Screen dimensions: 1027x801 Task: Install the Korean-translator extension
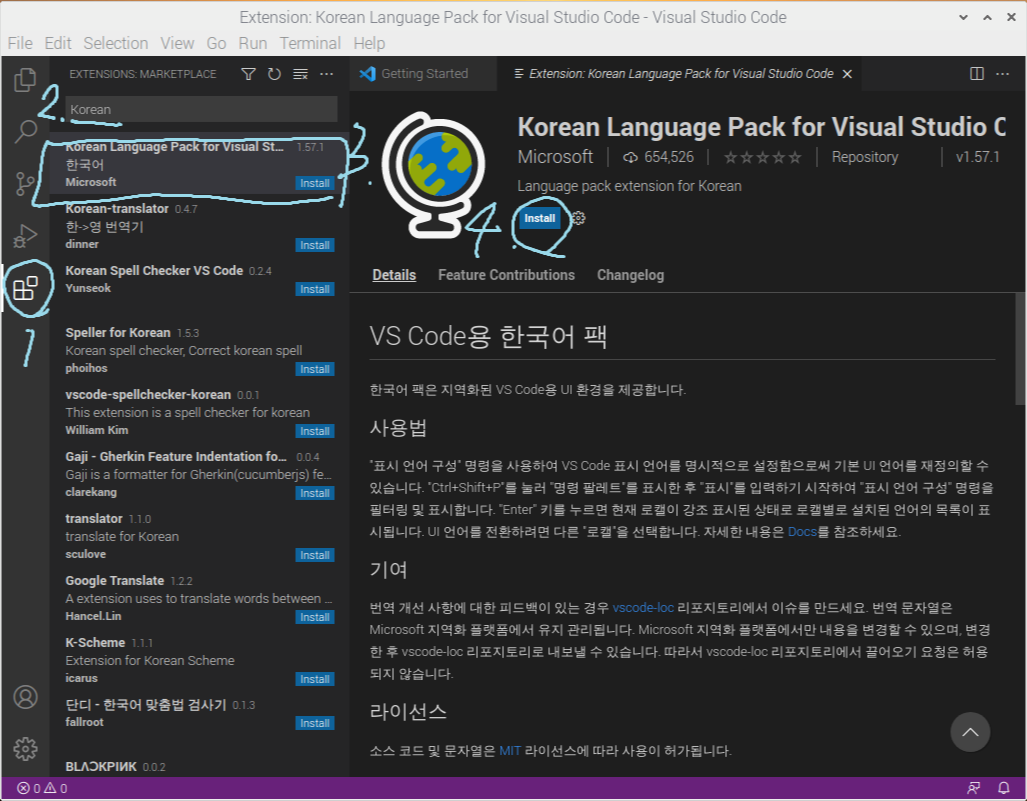(314, 245)
